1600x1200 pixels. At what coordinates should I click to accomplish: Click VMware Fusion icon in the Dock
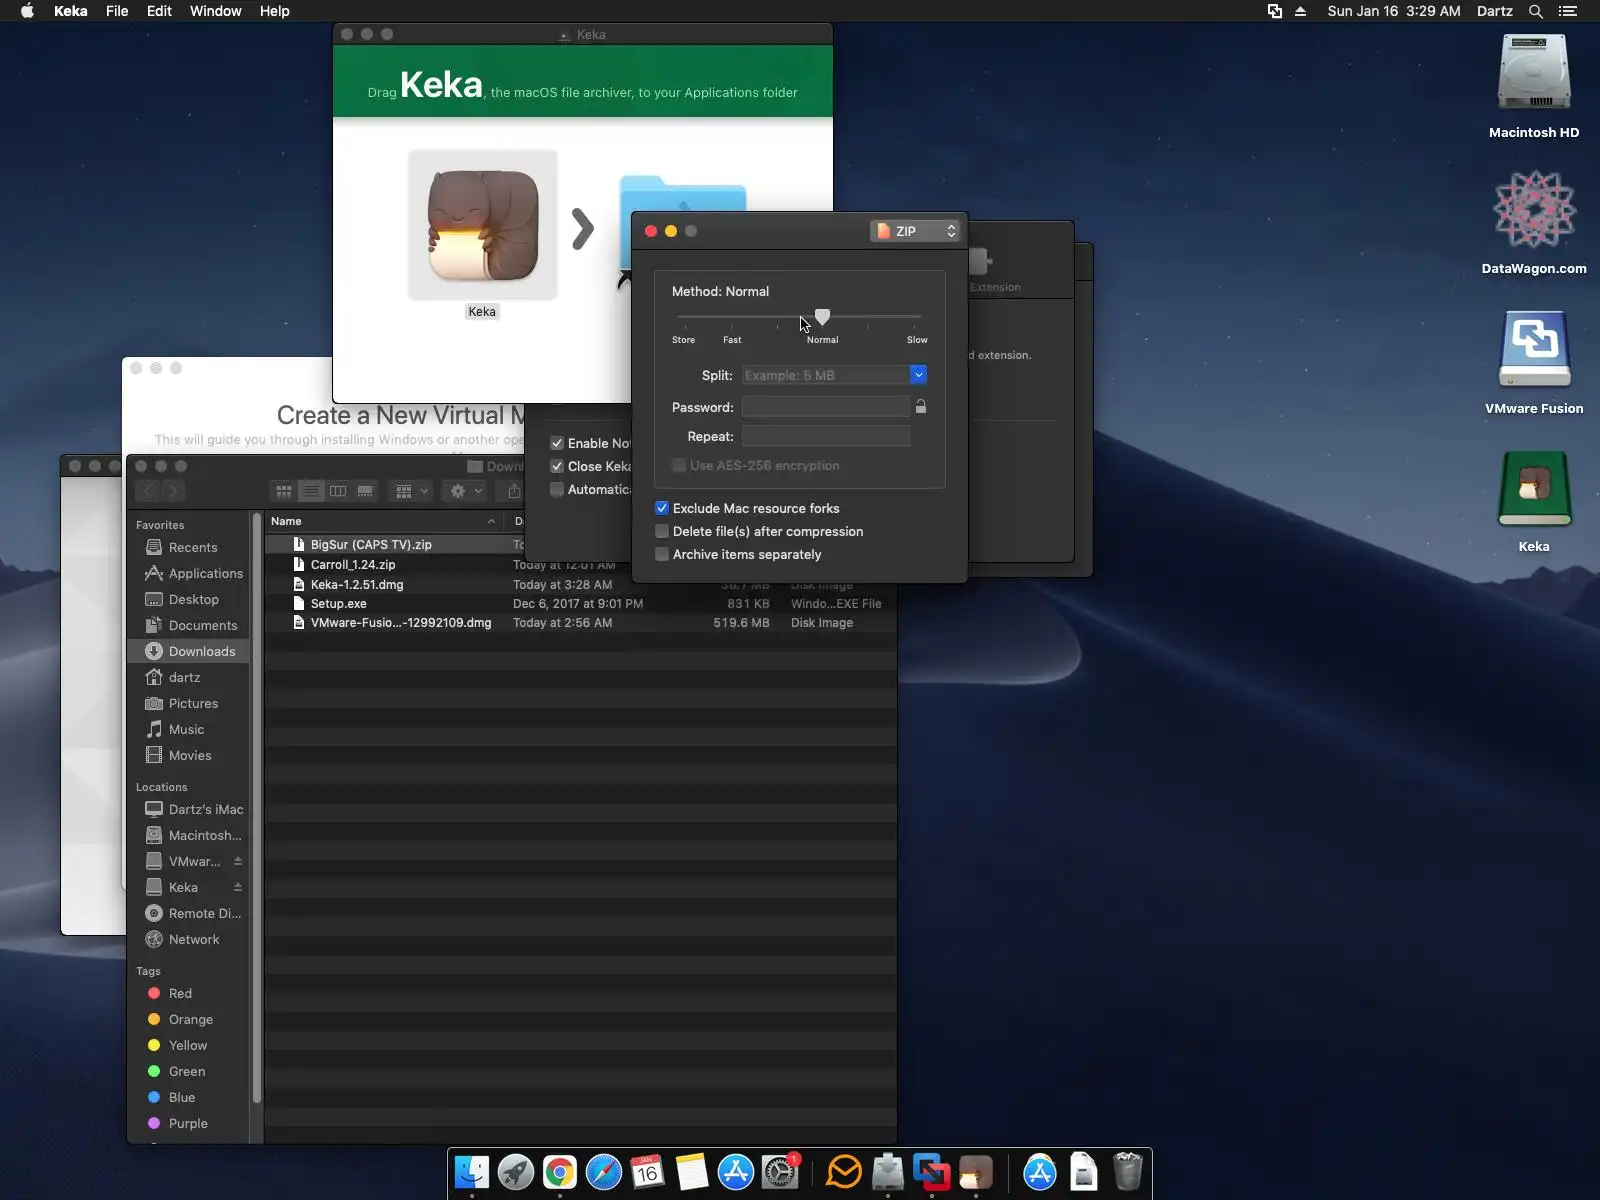(932, 1172)
